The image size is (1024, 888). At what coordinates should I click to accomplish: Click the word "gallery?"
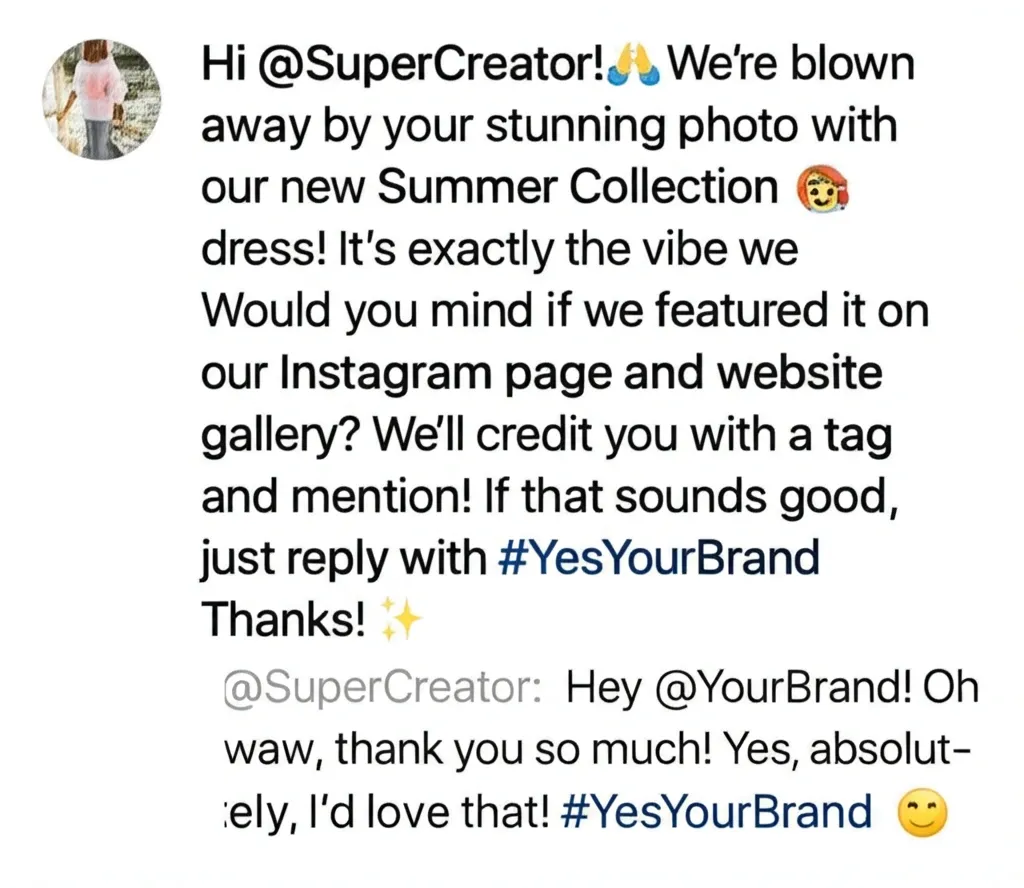coord(280,436)
